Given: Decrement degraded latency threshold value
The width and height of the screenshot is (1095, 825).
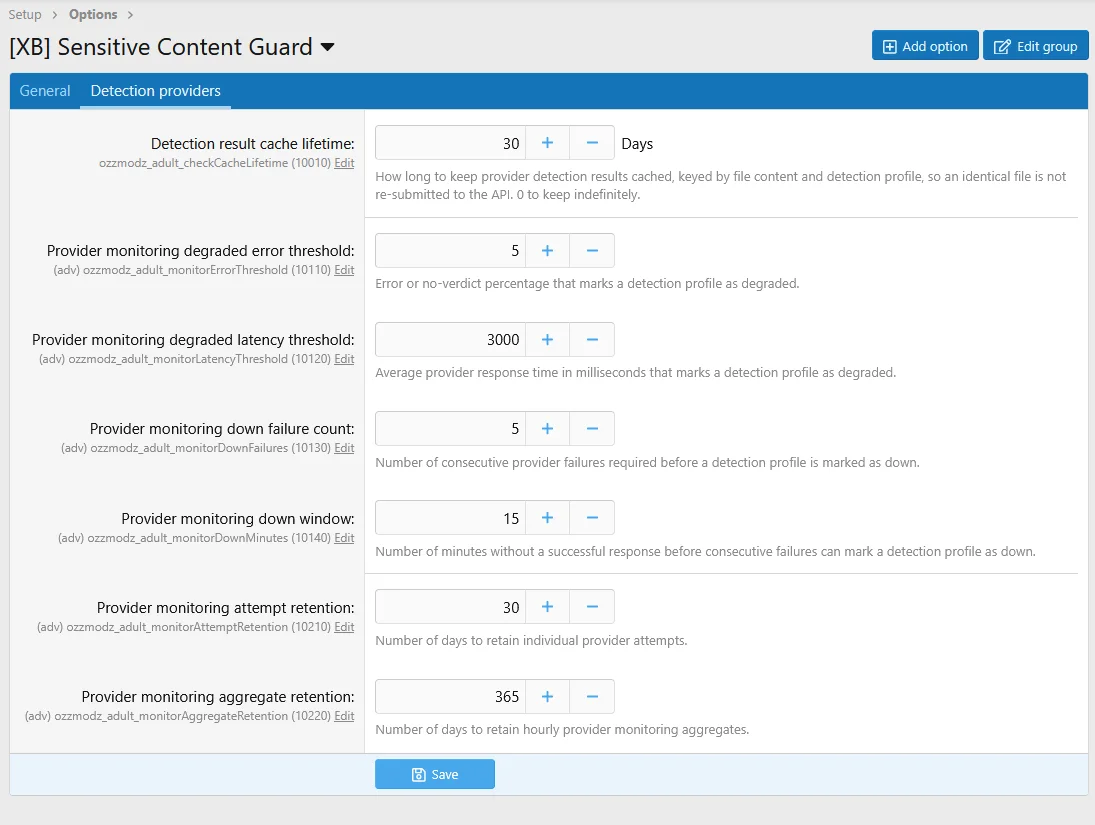Looking at the screenshot, I should pos(592,340).
